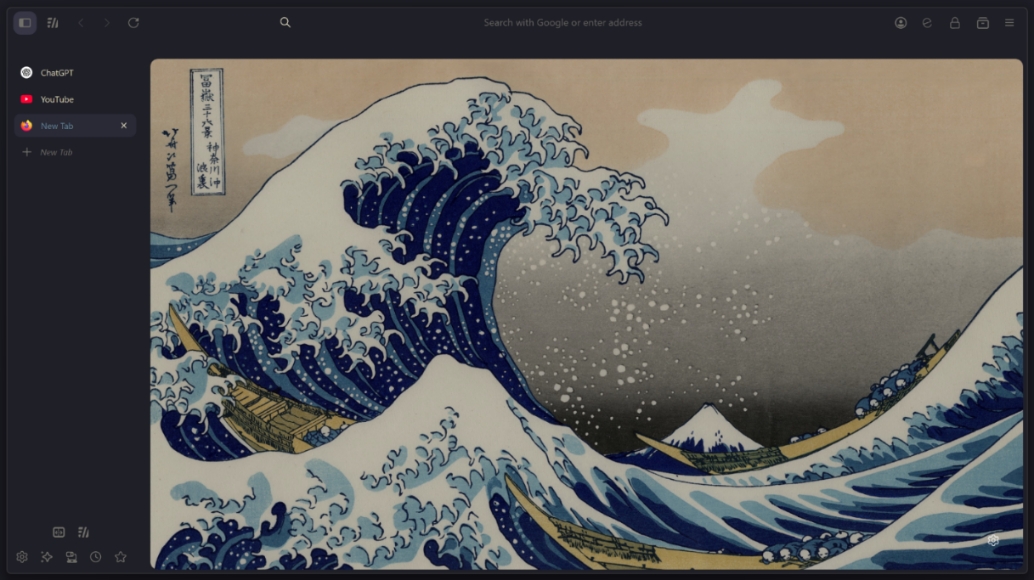
Task: Open settings gear in the sidebar footer
Action: 22,557
